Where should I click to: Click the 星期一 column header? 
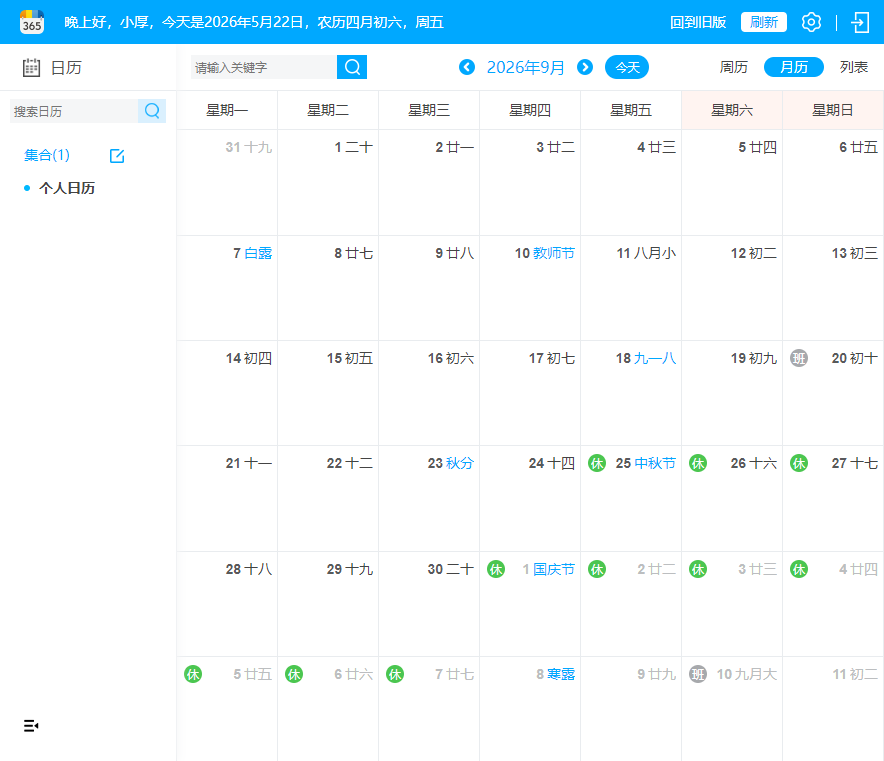(x=227, y=110)
